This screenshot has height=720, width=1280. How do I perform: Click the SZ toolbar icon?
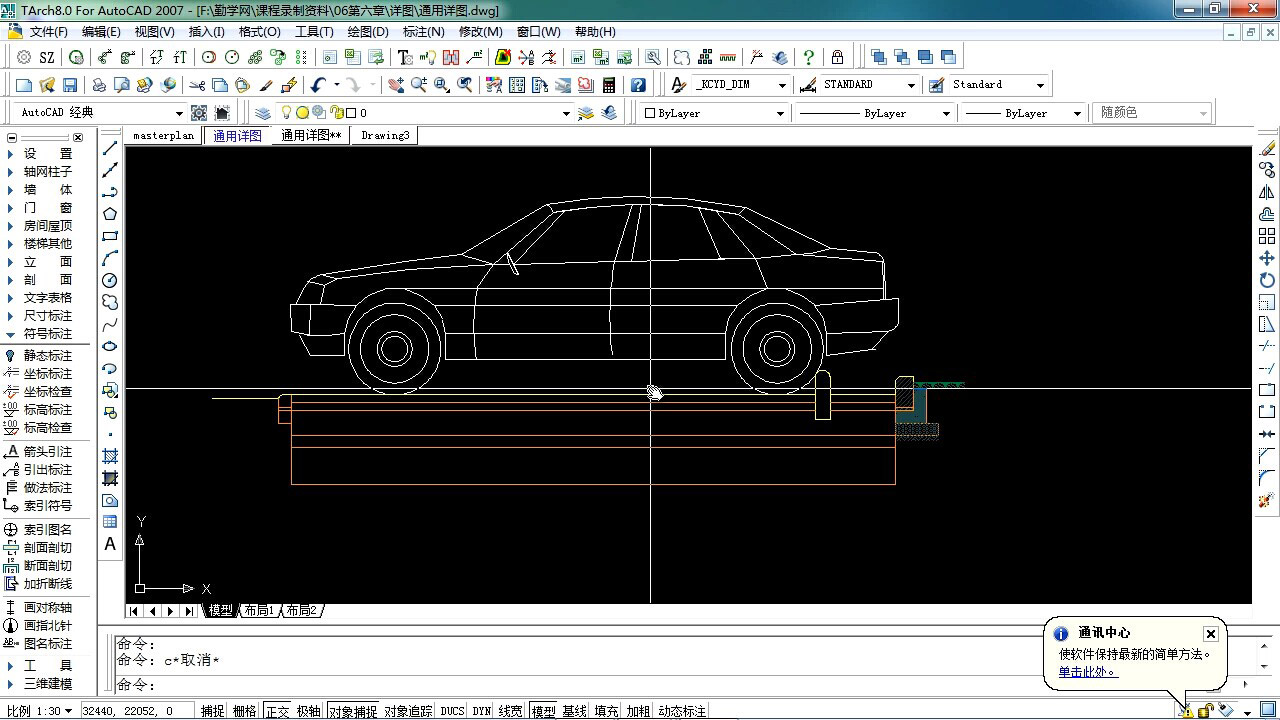tap(47, 58)
